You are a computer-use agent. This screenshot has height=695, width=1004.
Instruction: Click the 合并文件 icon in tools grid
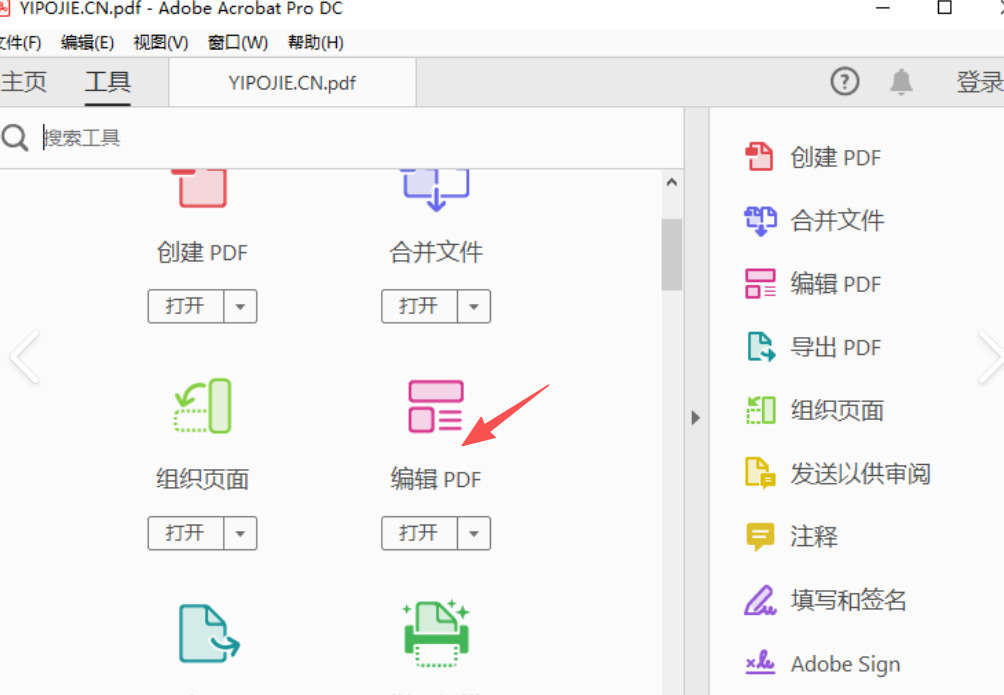click(x=435, y=189)
